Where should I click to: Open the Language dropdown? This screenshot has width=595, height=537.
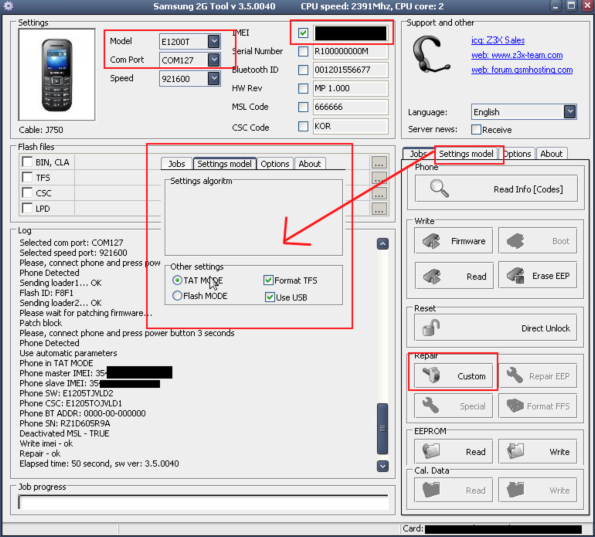[x=570, y=112]
